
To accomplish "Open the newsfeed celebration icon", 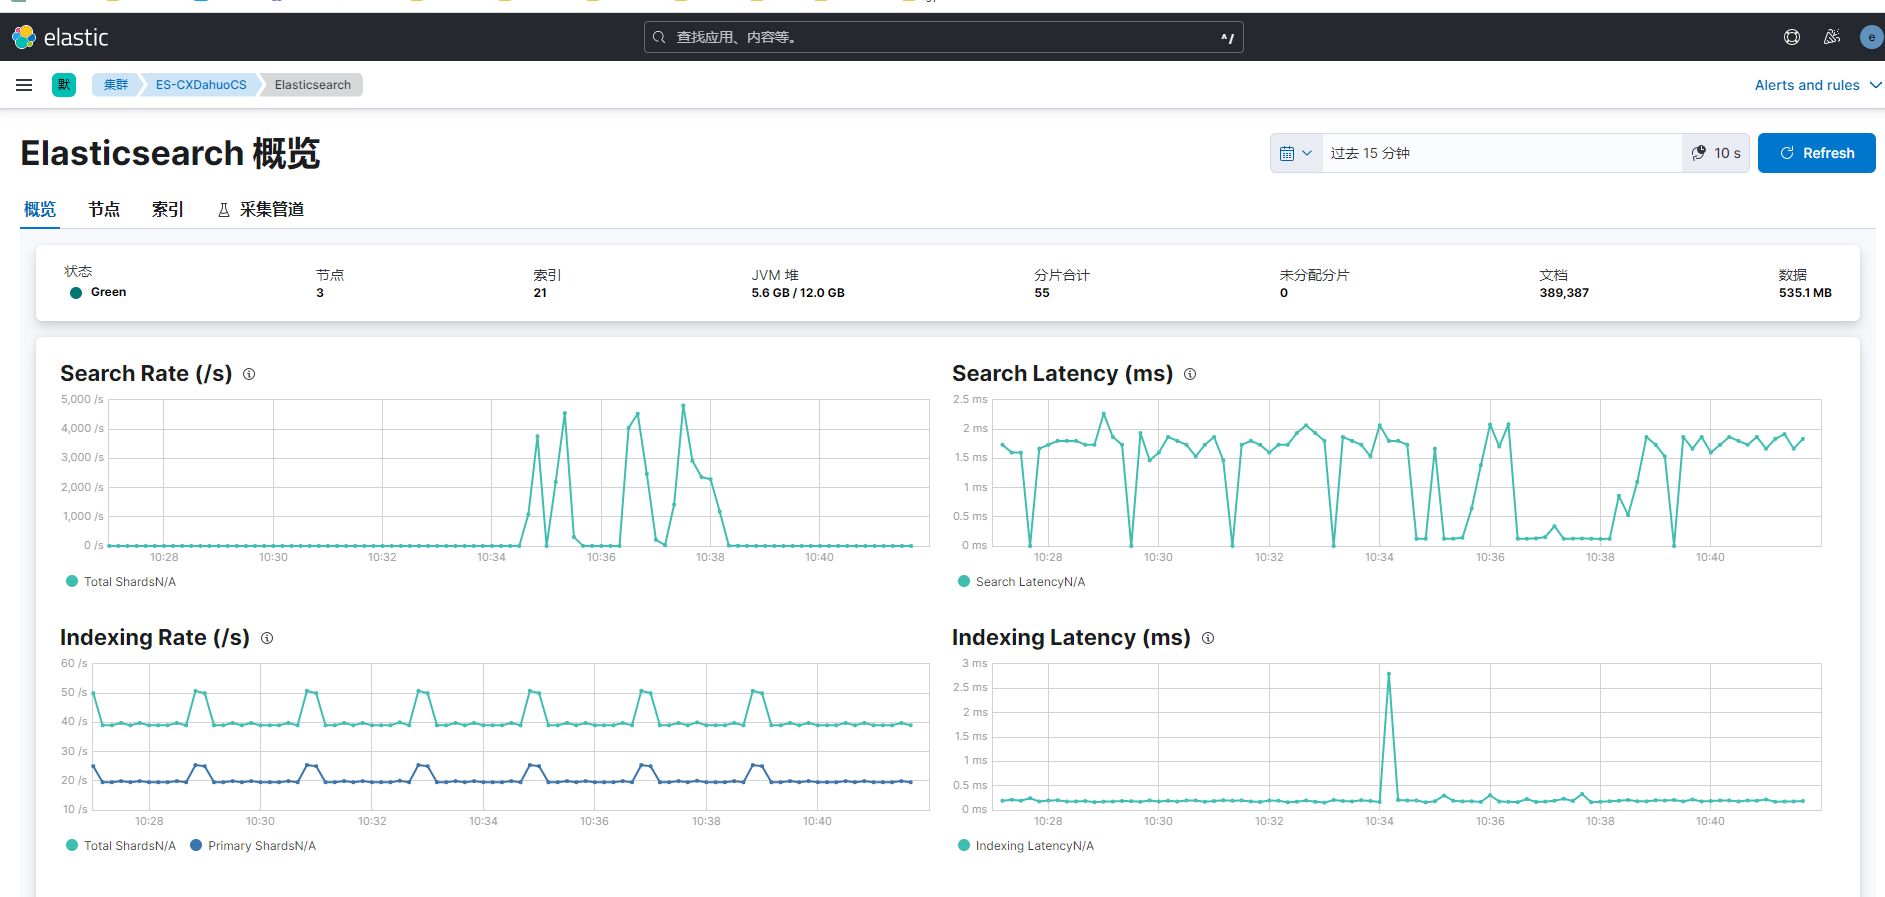I will click(1832, 37).
